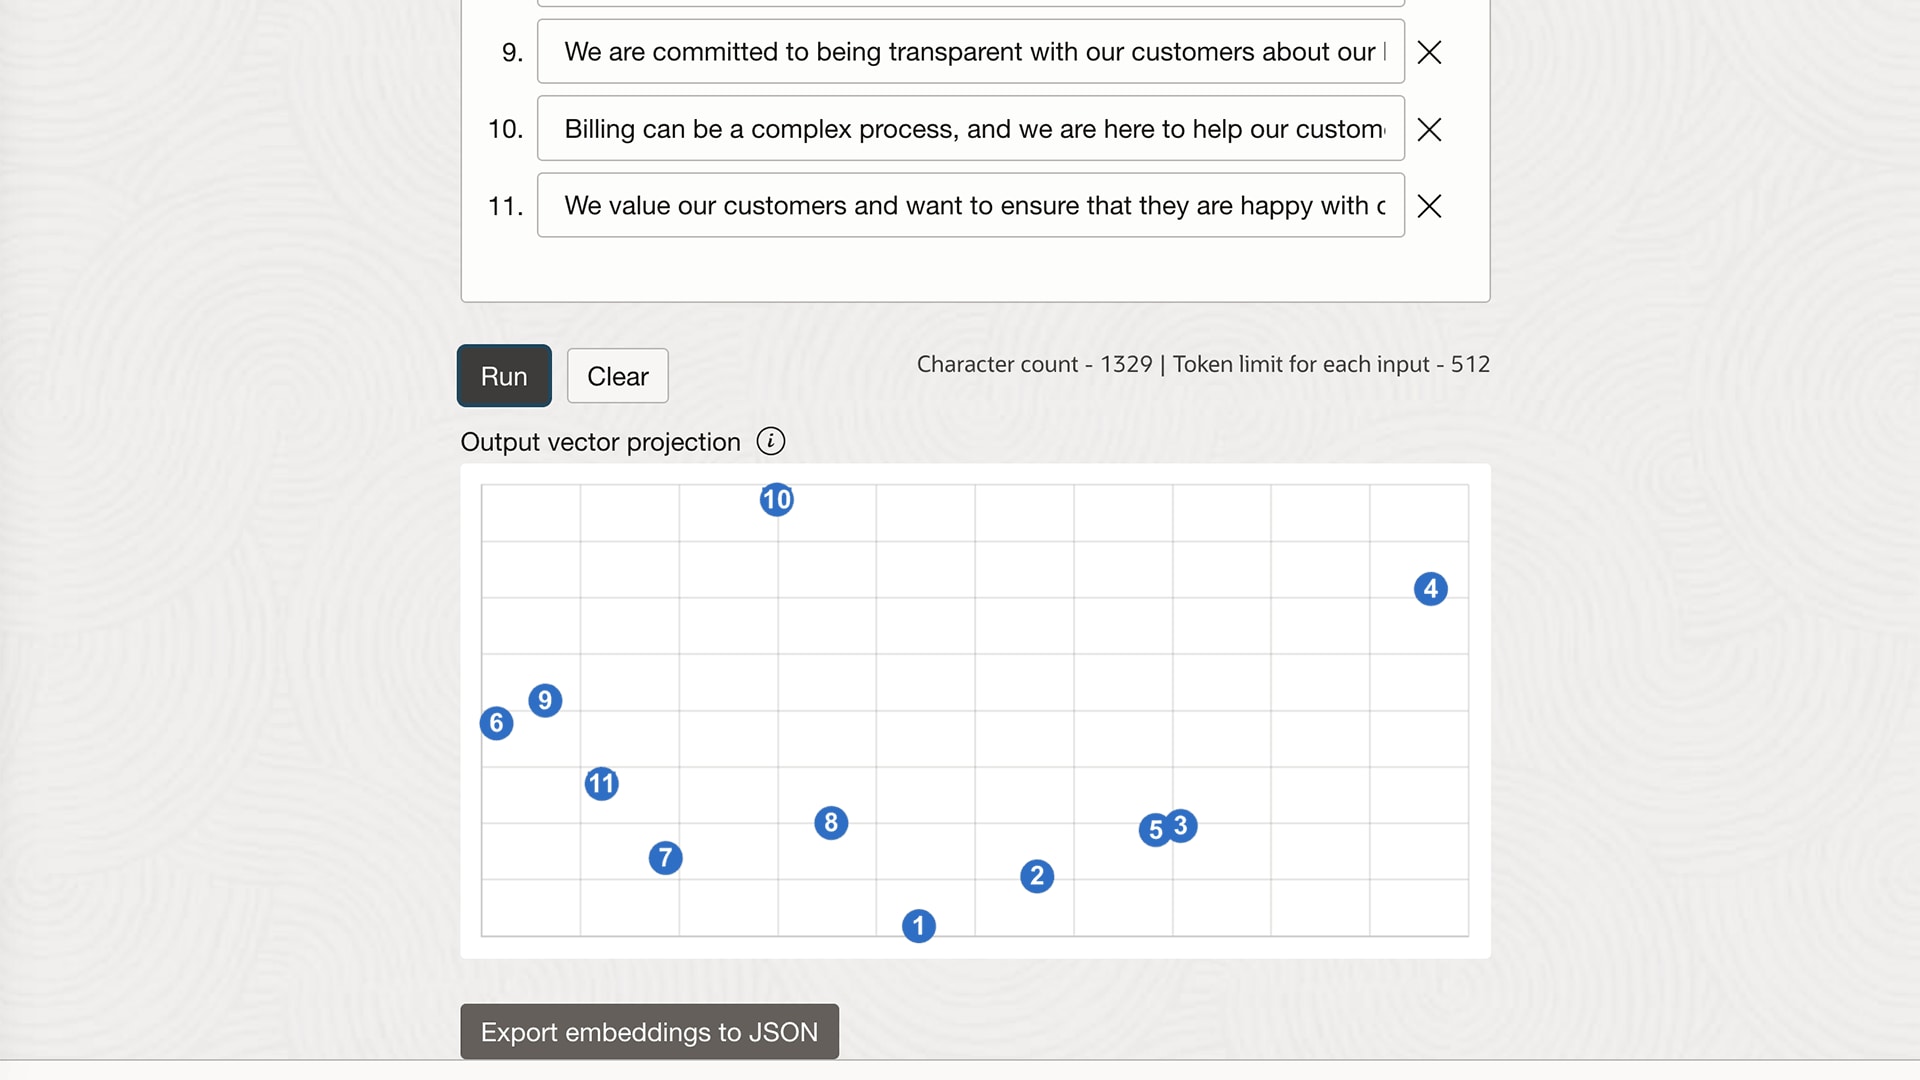Focus the 'Billing can be' text input
This screenshot has width=1920, height=1080.
coord(970,129)
